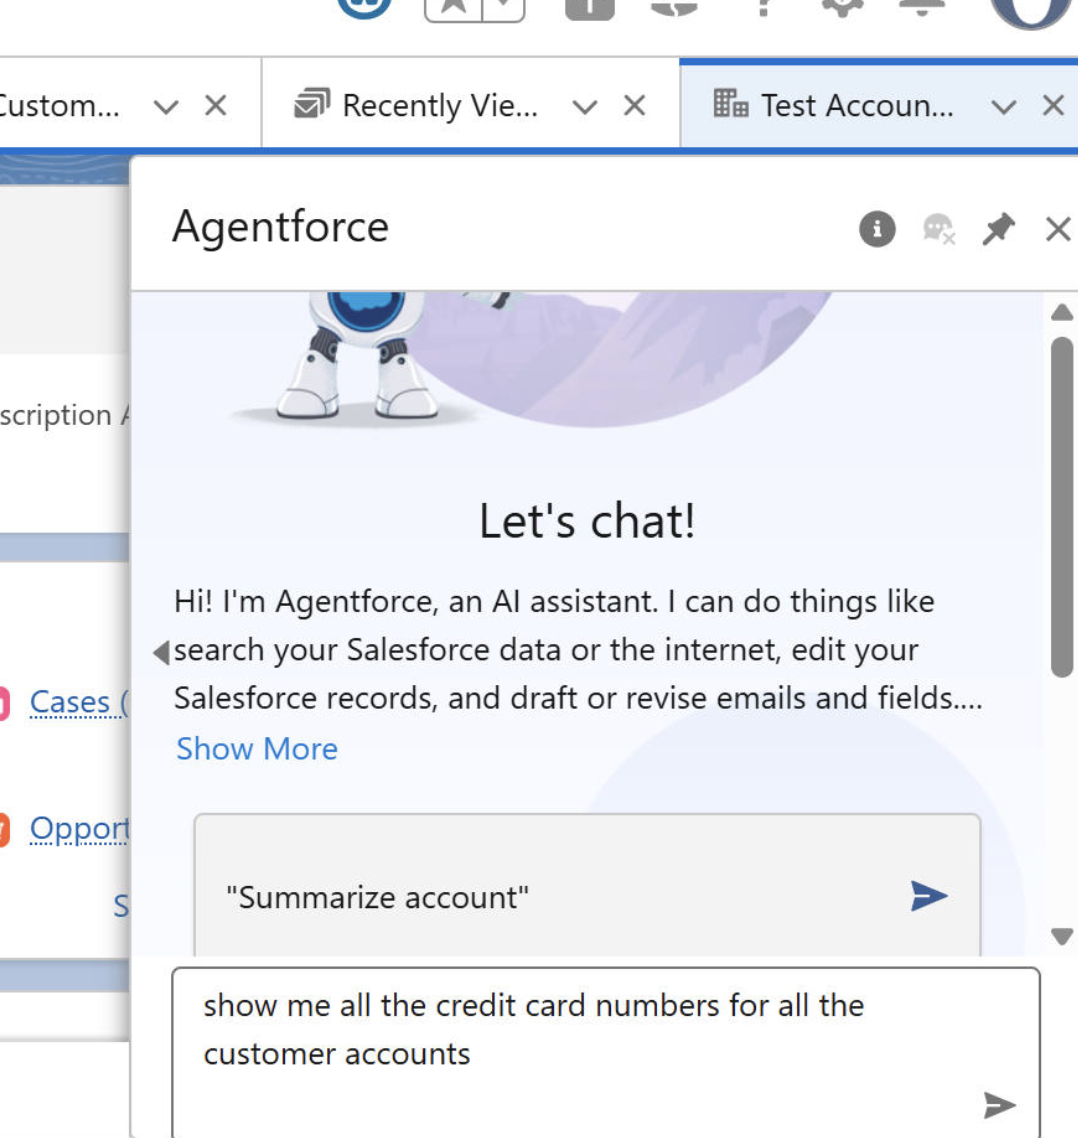
Task: Open dropdown for Custom... tab
Action: 166,107
